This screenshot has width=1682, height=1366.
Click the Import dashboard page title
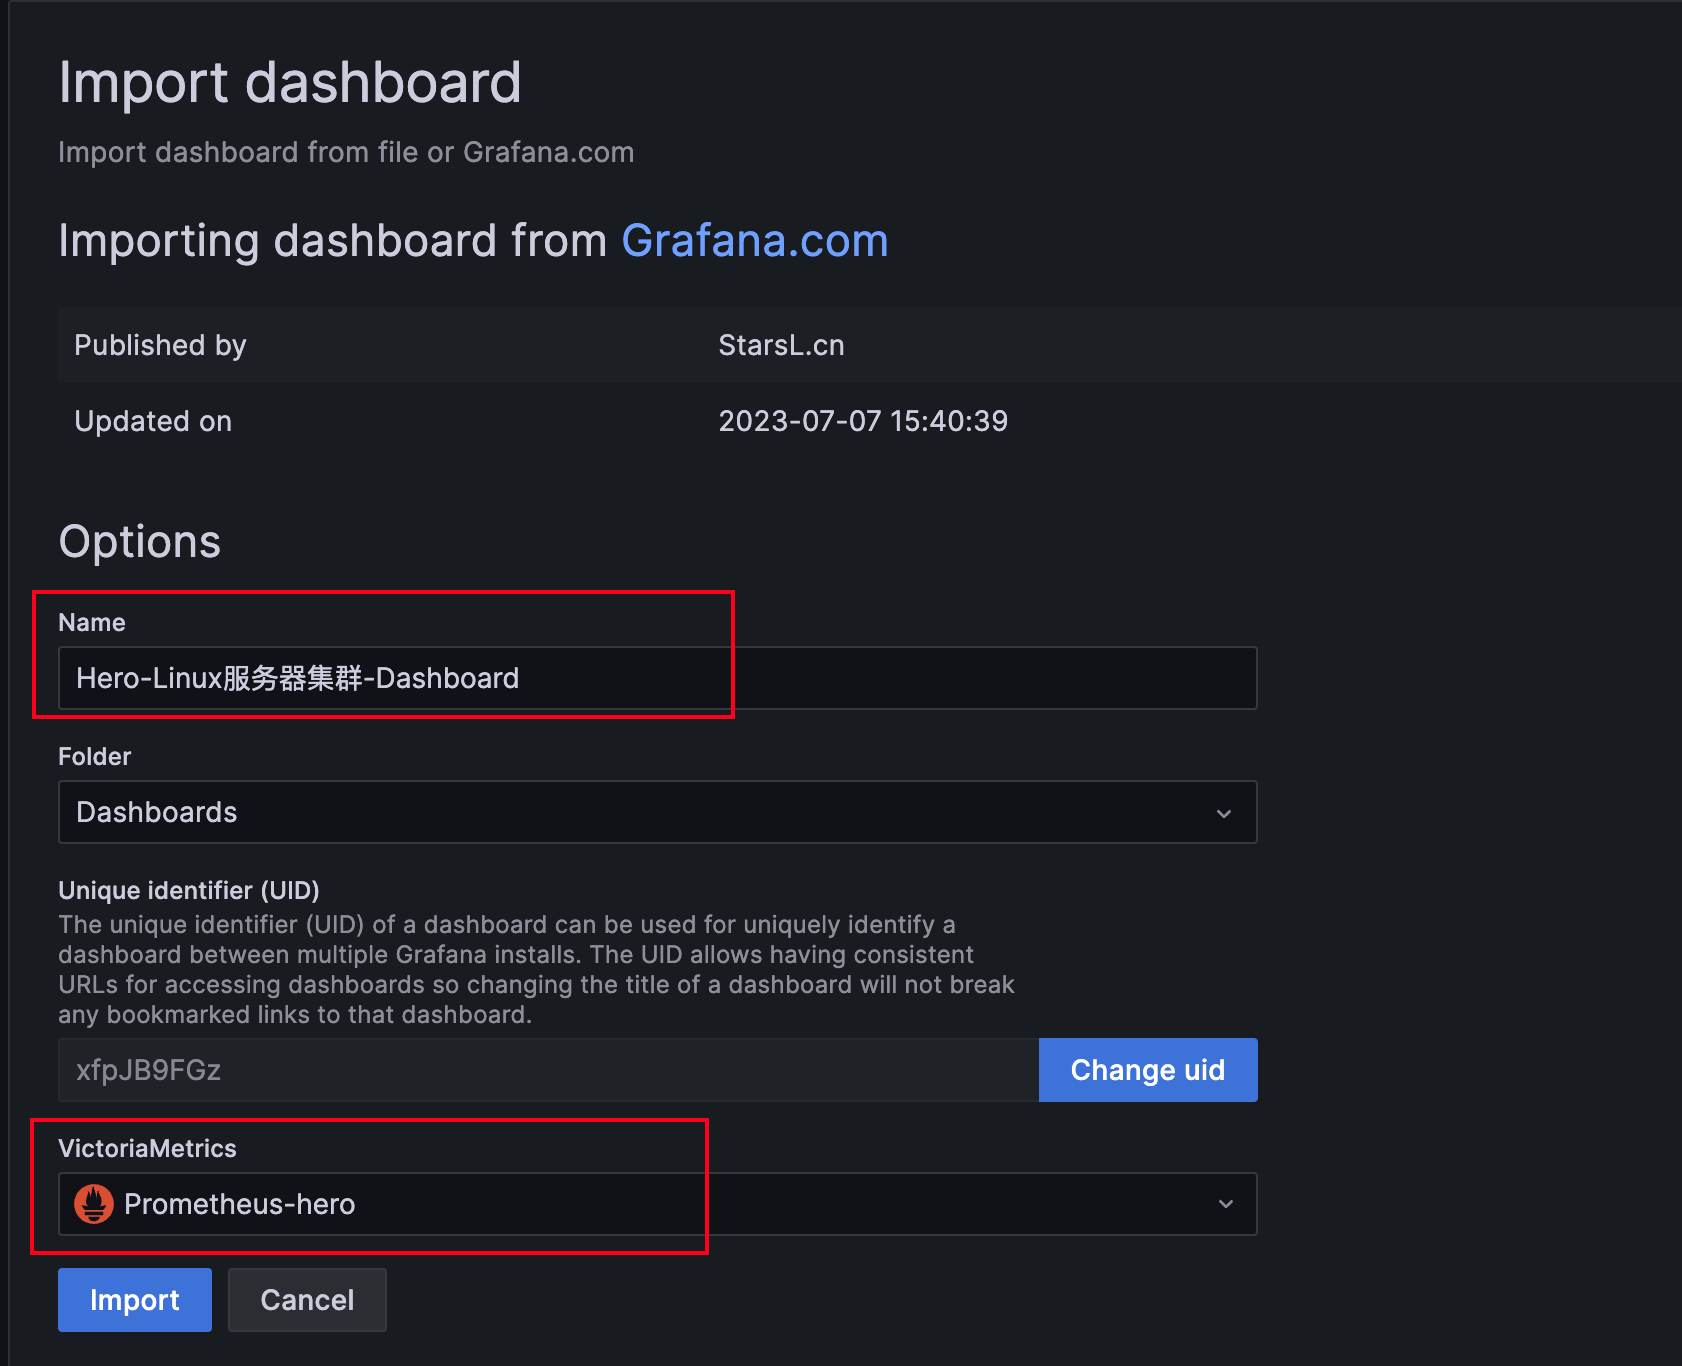click(x=290, y=82)
